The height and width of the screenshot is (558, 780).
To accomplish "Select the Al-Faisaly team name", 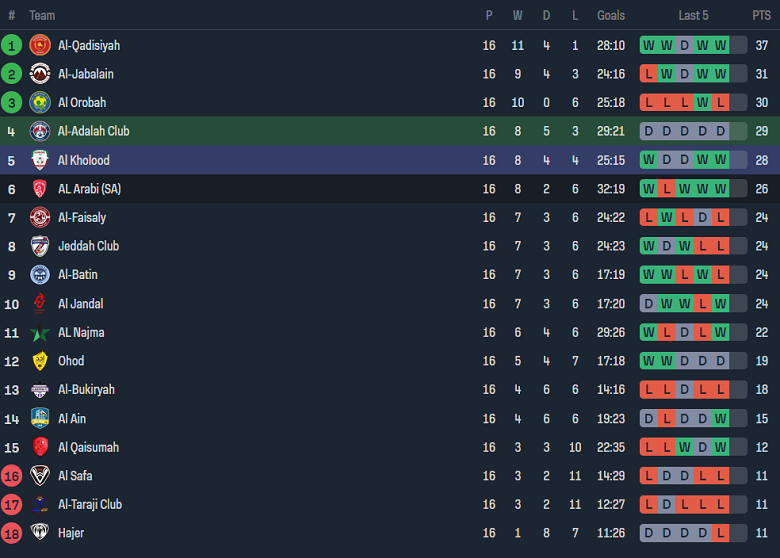I will coord(82,217).
